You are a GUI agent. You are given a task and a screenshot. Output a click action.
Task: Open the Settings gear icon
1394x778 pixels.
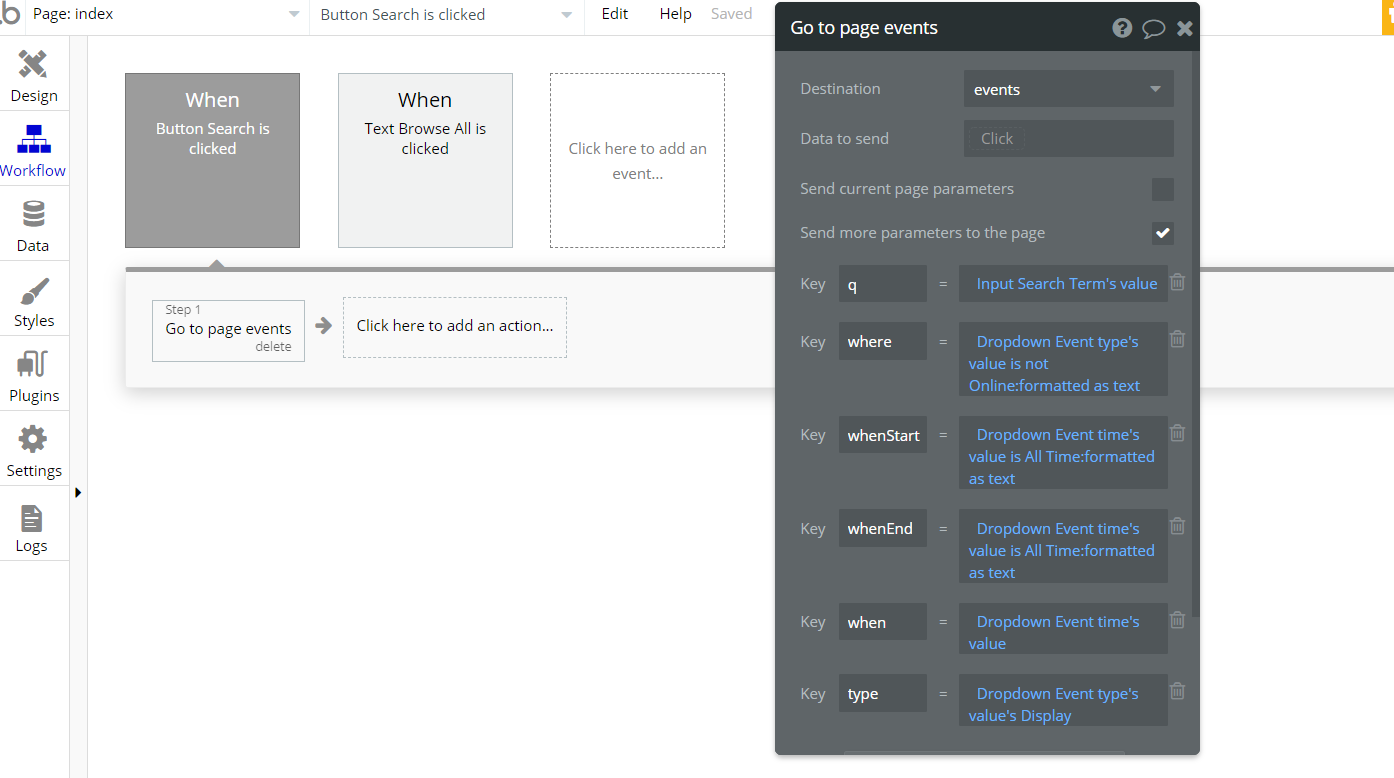tap(33, 441)
